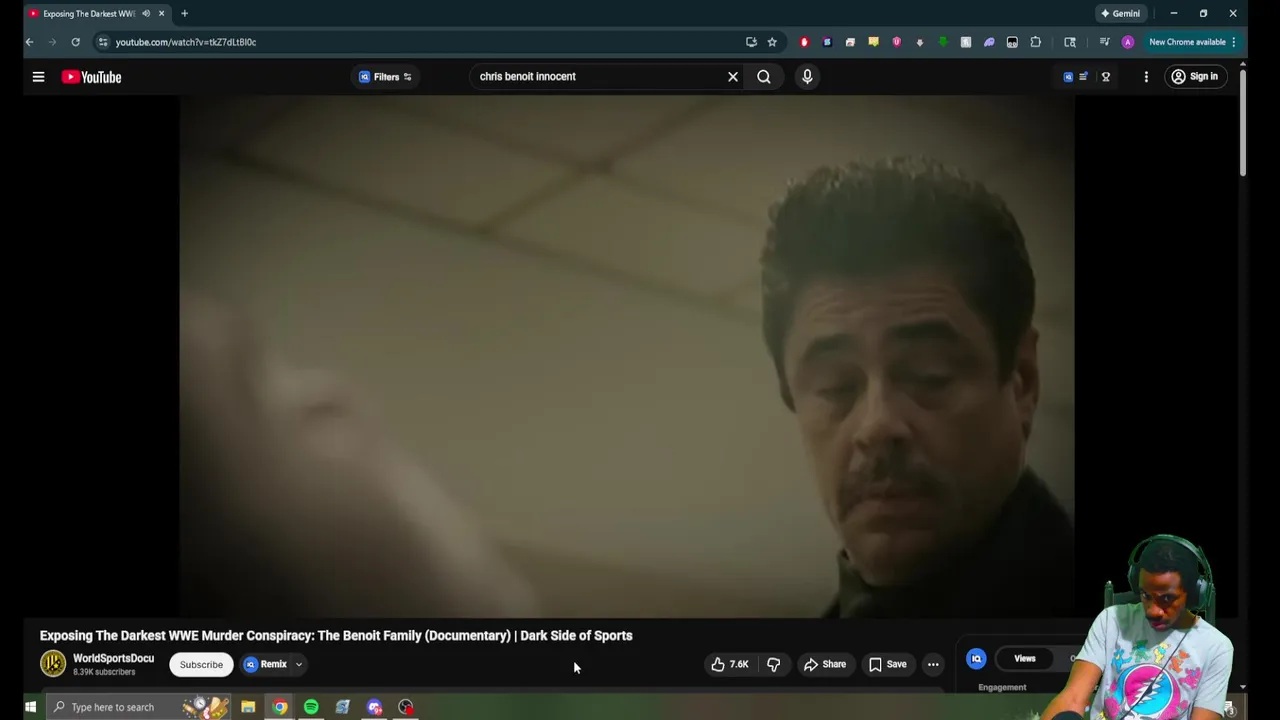Open Spotify from the taskbar
This screenshot has width=1280, height=720.
pyautogui.click(x=311, y=707)
